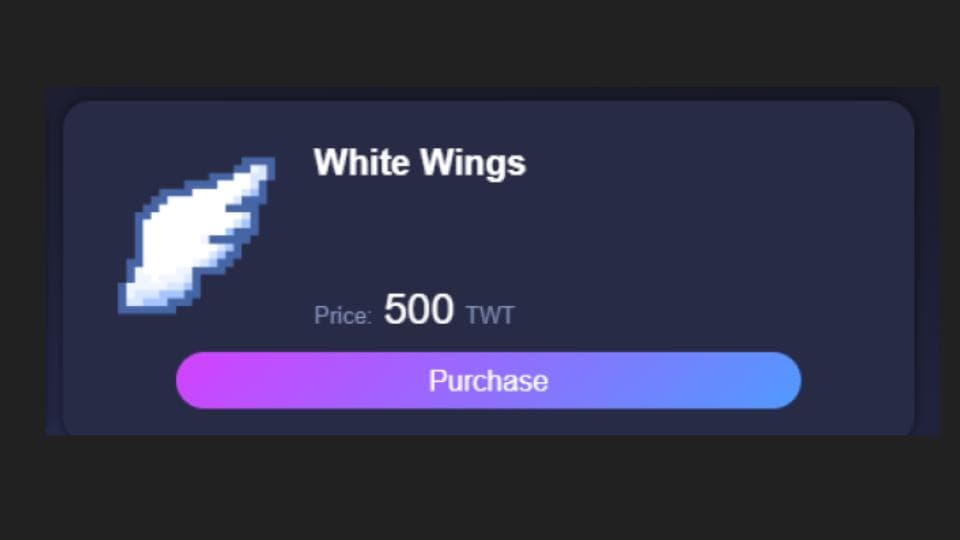Click the White Wings pixel-art icon
Image resolution: width=960 pixels, height=540 pixels.
[196, 236]
